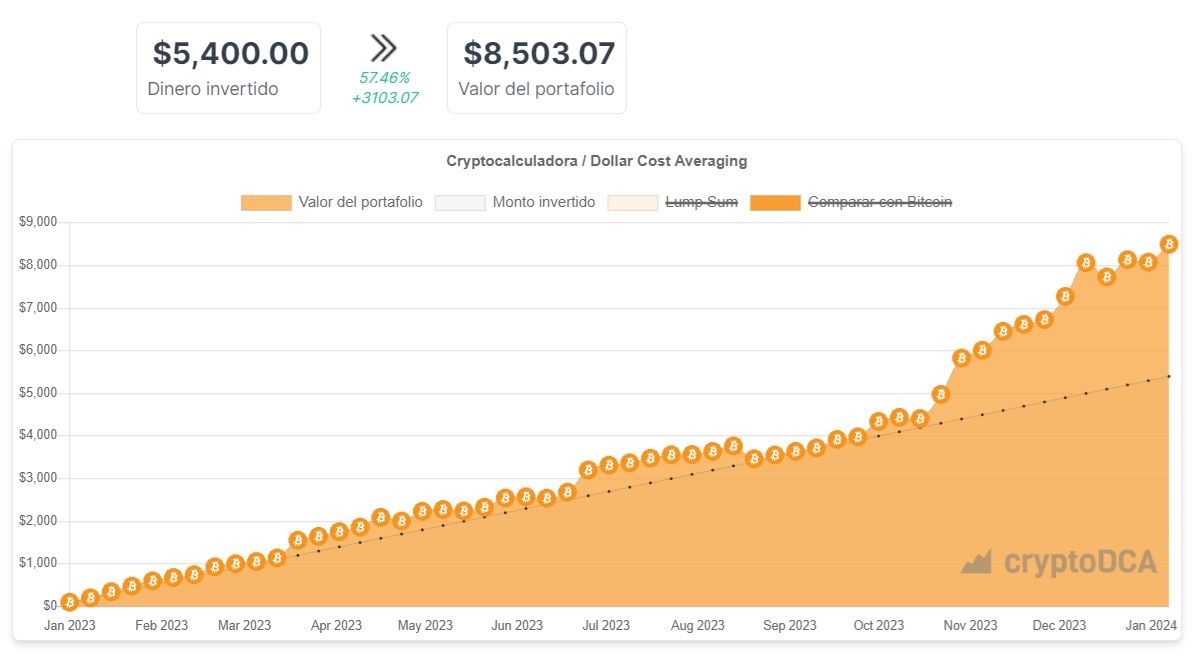Viewport: 1196px width, 660px height.
Task: Click the $5,400.00 Dinero invertido card
Action: point(228,68)
